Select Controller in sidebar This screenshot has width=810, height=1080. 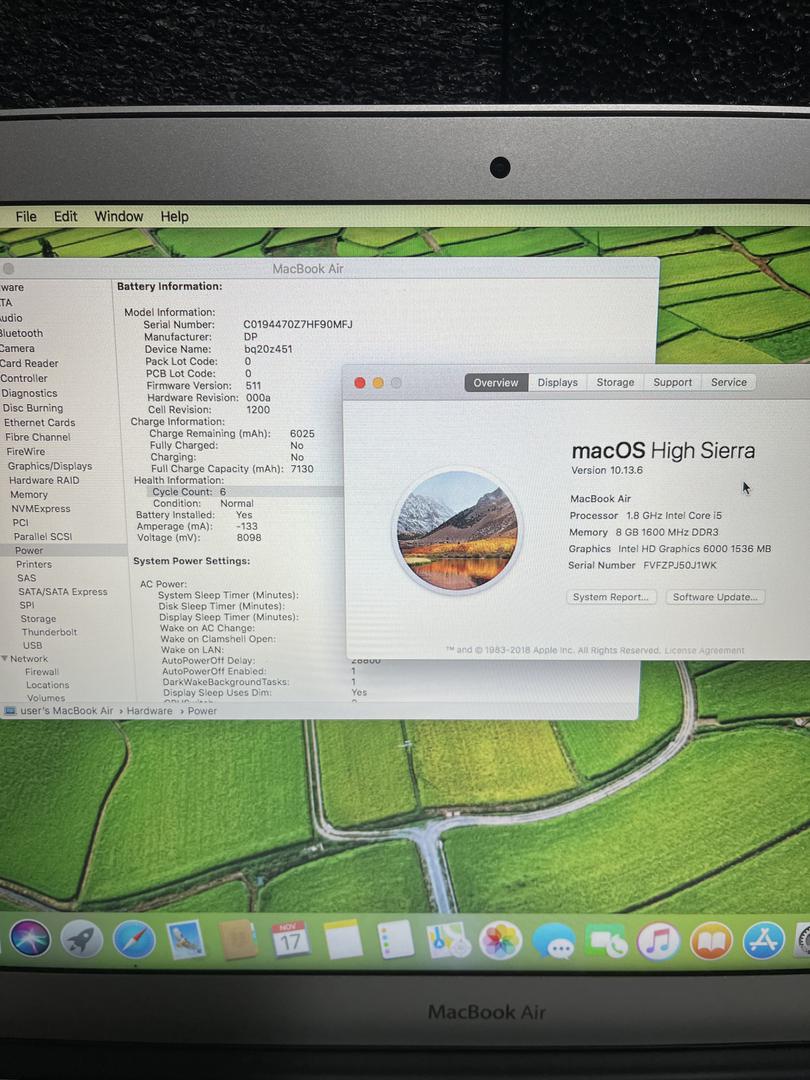click(24, 378)
